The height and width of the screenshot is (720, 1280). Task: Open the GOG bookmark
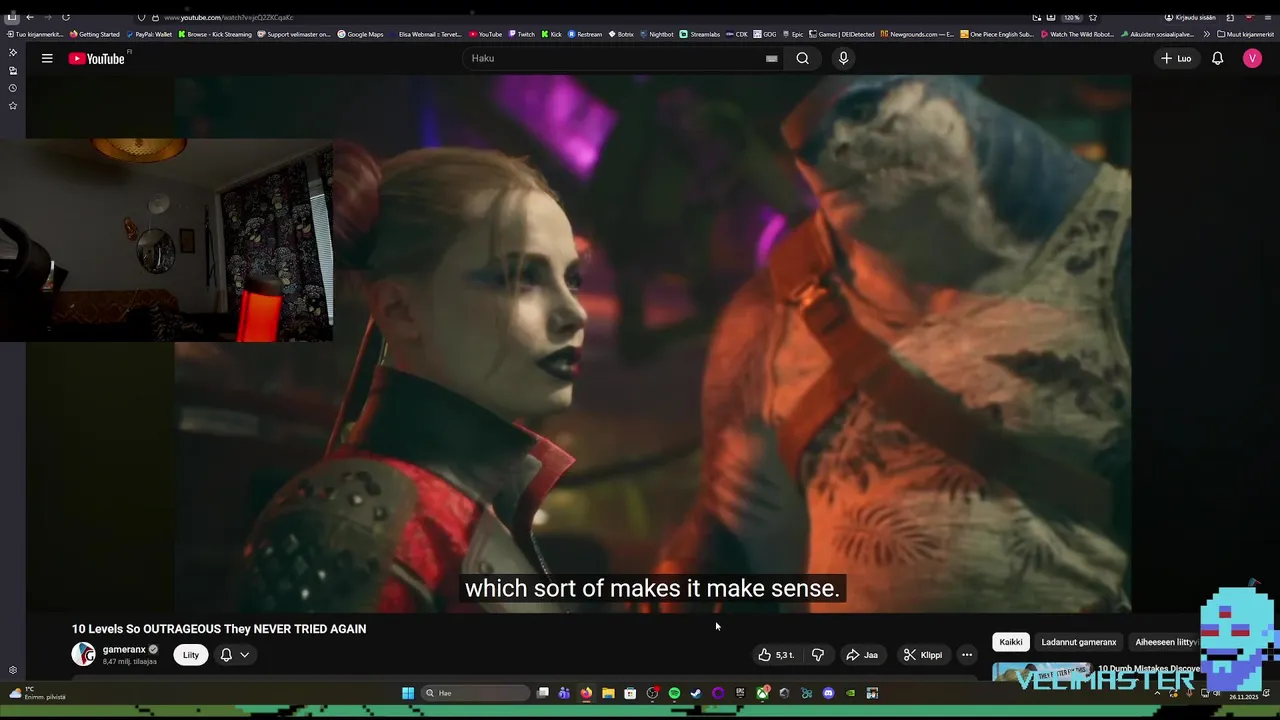click(x=765, y=34)
